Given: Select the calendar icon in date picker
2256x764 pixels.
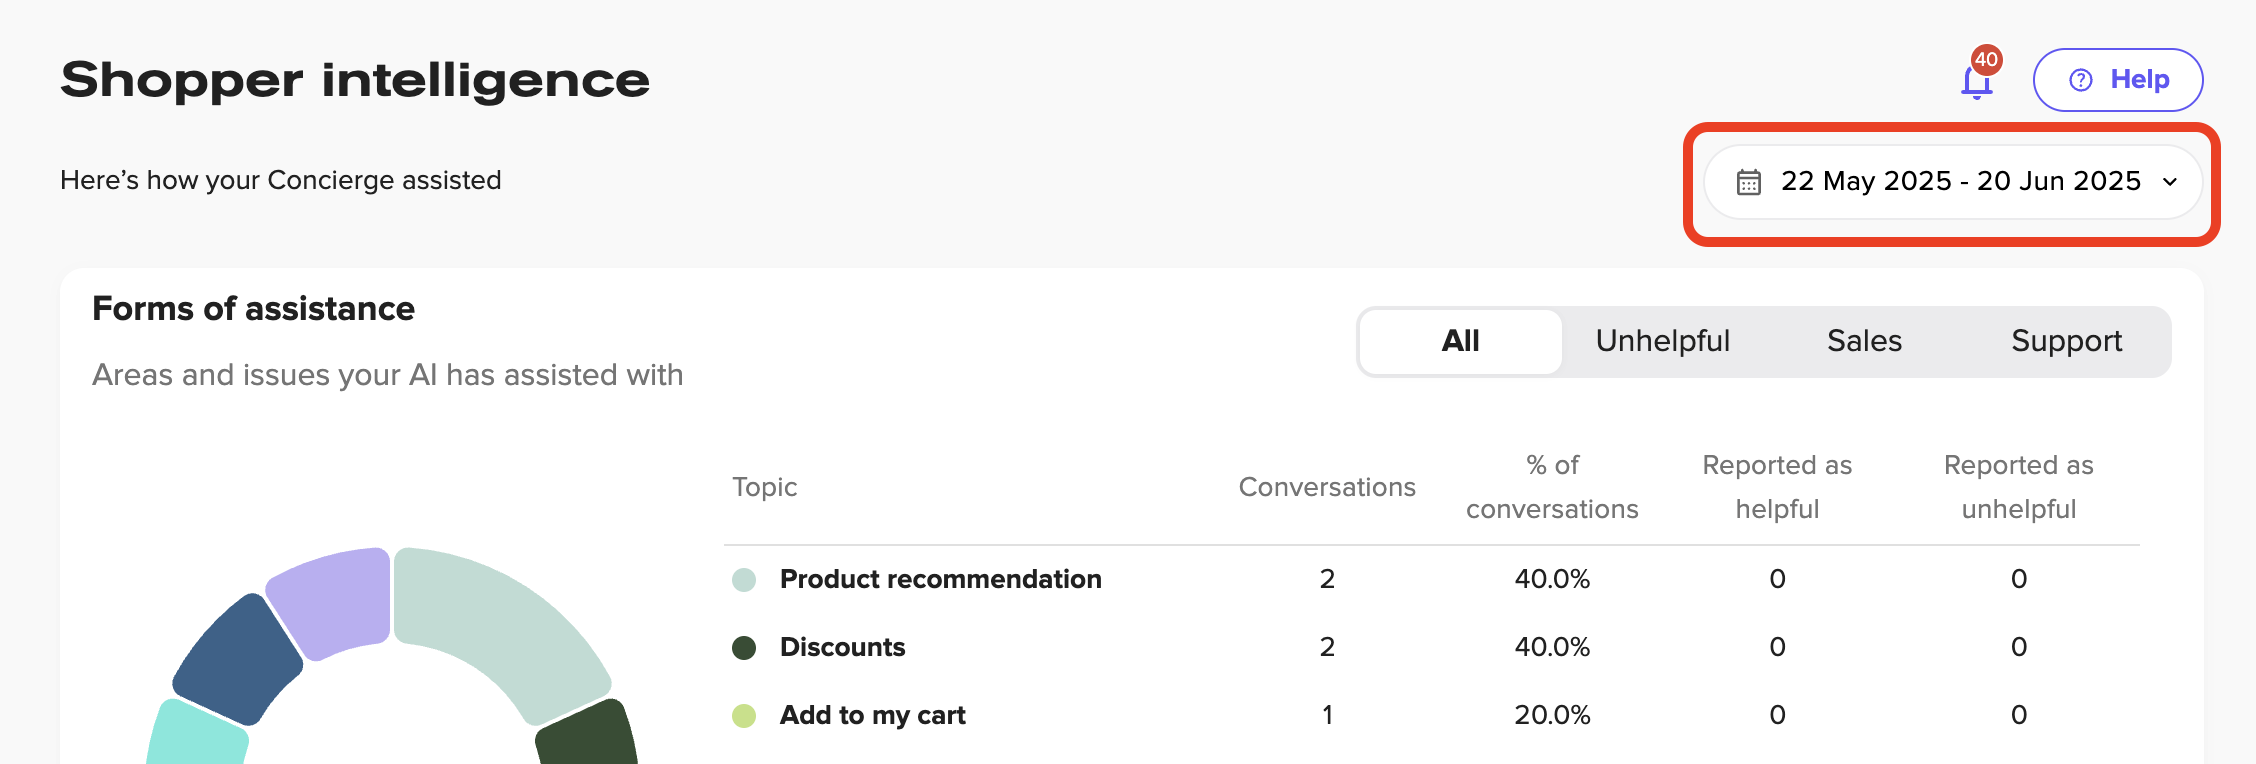Looking at the screenshot, I should (x=1746, y=182).
